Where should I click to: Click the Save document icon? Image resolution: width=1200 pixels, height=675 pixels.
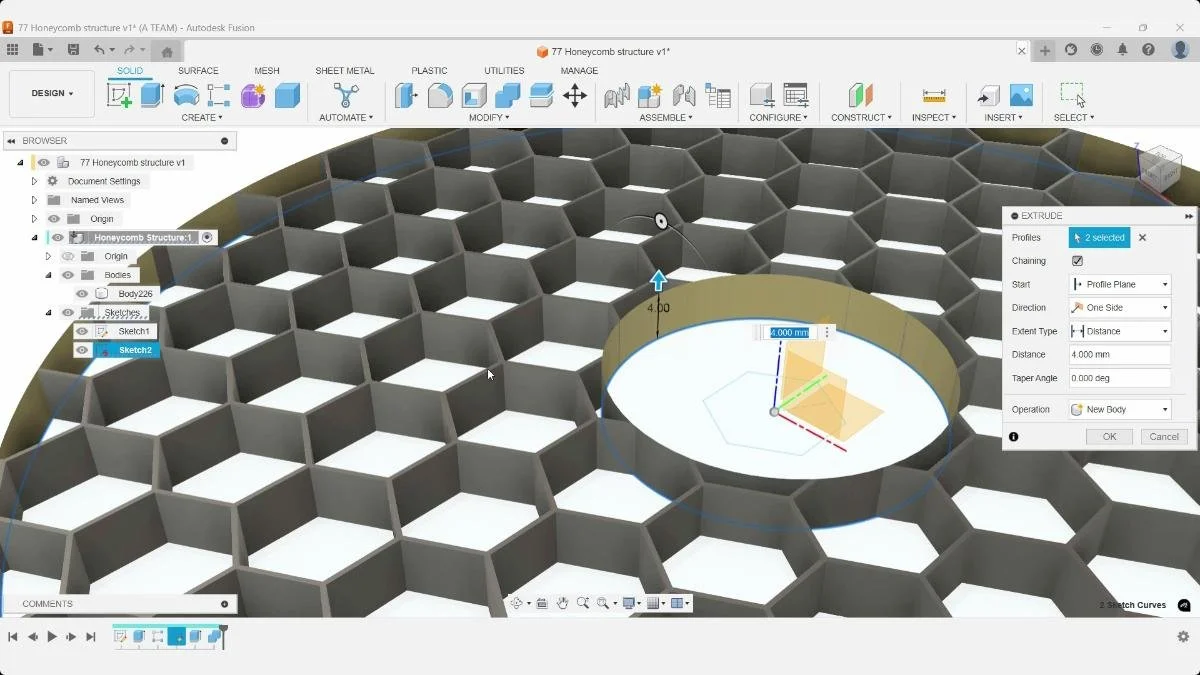(x=73, y=50)
